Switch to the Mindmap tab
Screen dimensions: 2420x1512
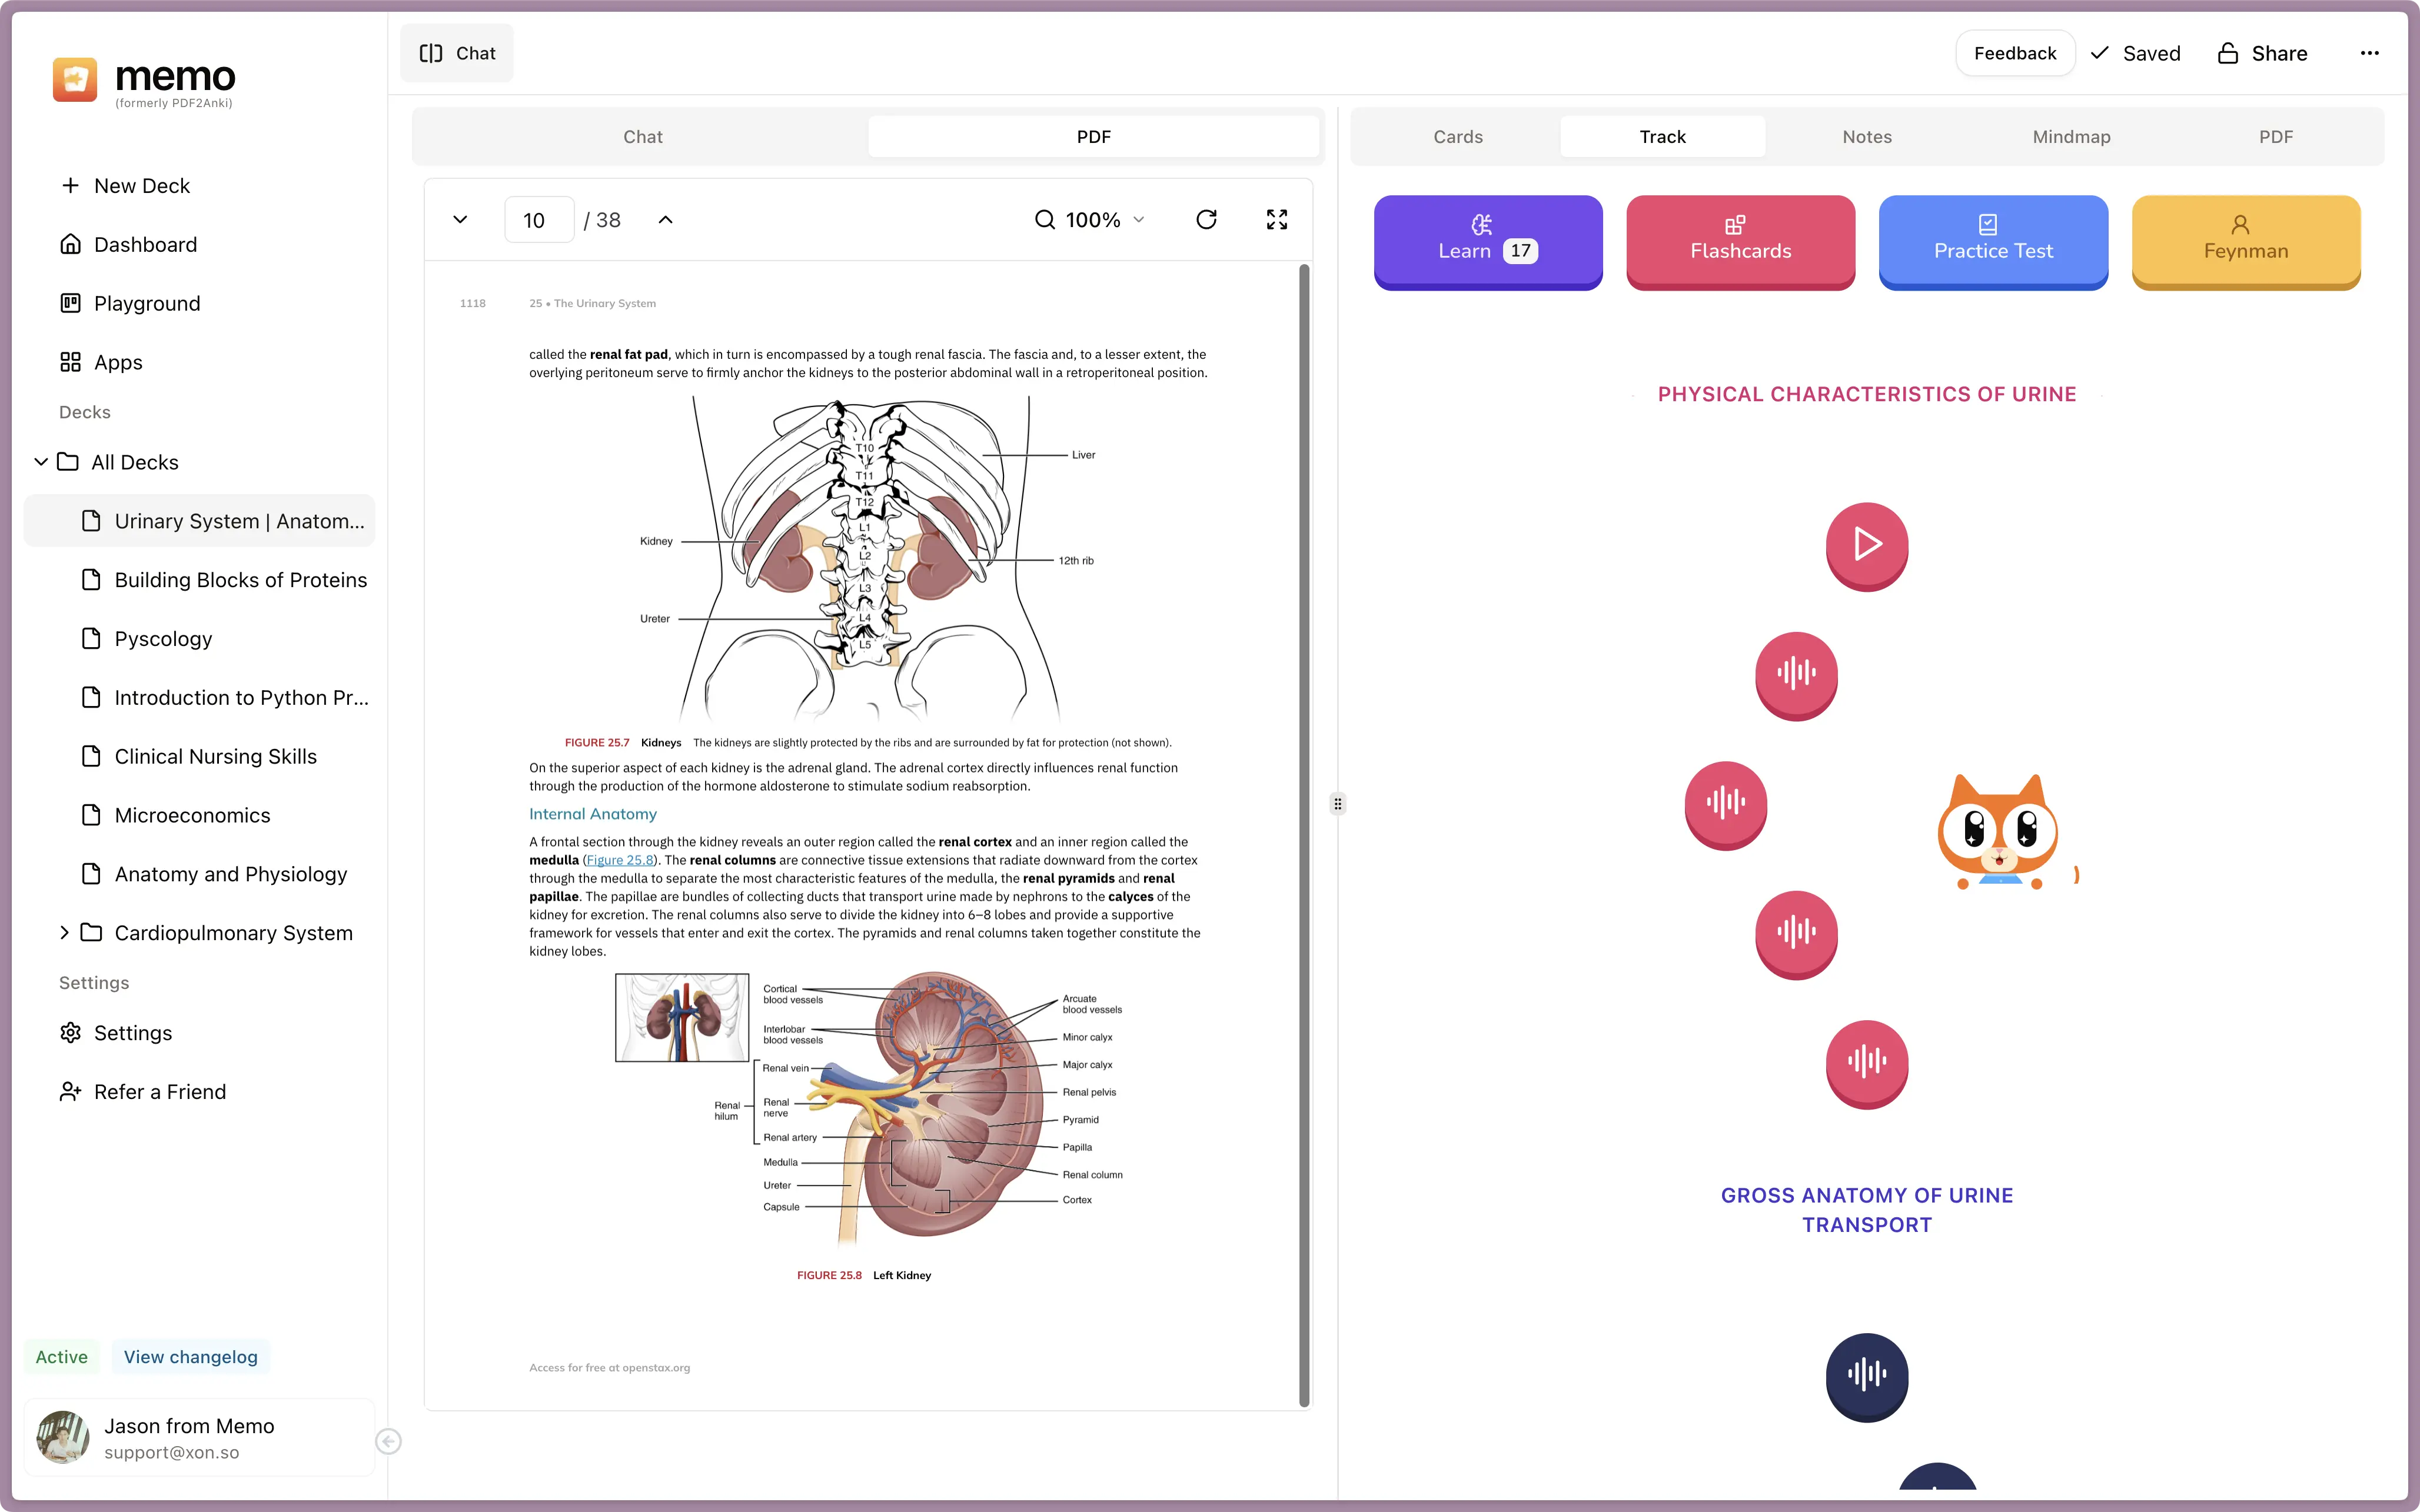click(2071, 137)
